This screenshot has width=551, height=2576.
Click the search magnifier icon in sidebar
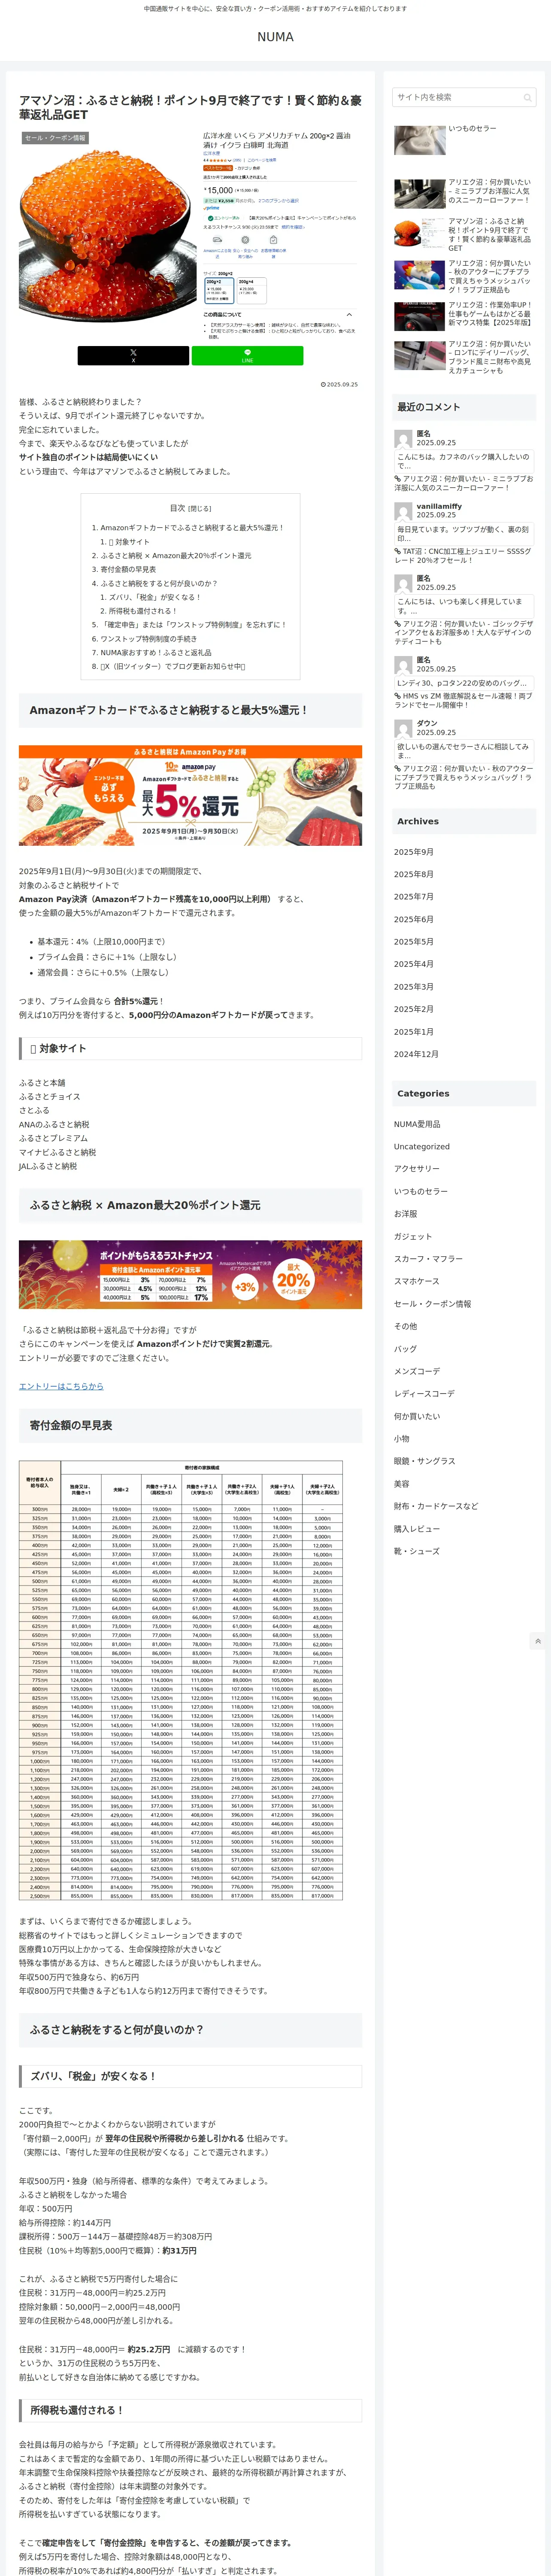coord(527,97)
